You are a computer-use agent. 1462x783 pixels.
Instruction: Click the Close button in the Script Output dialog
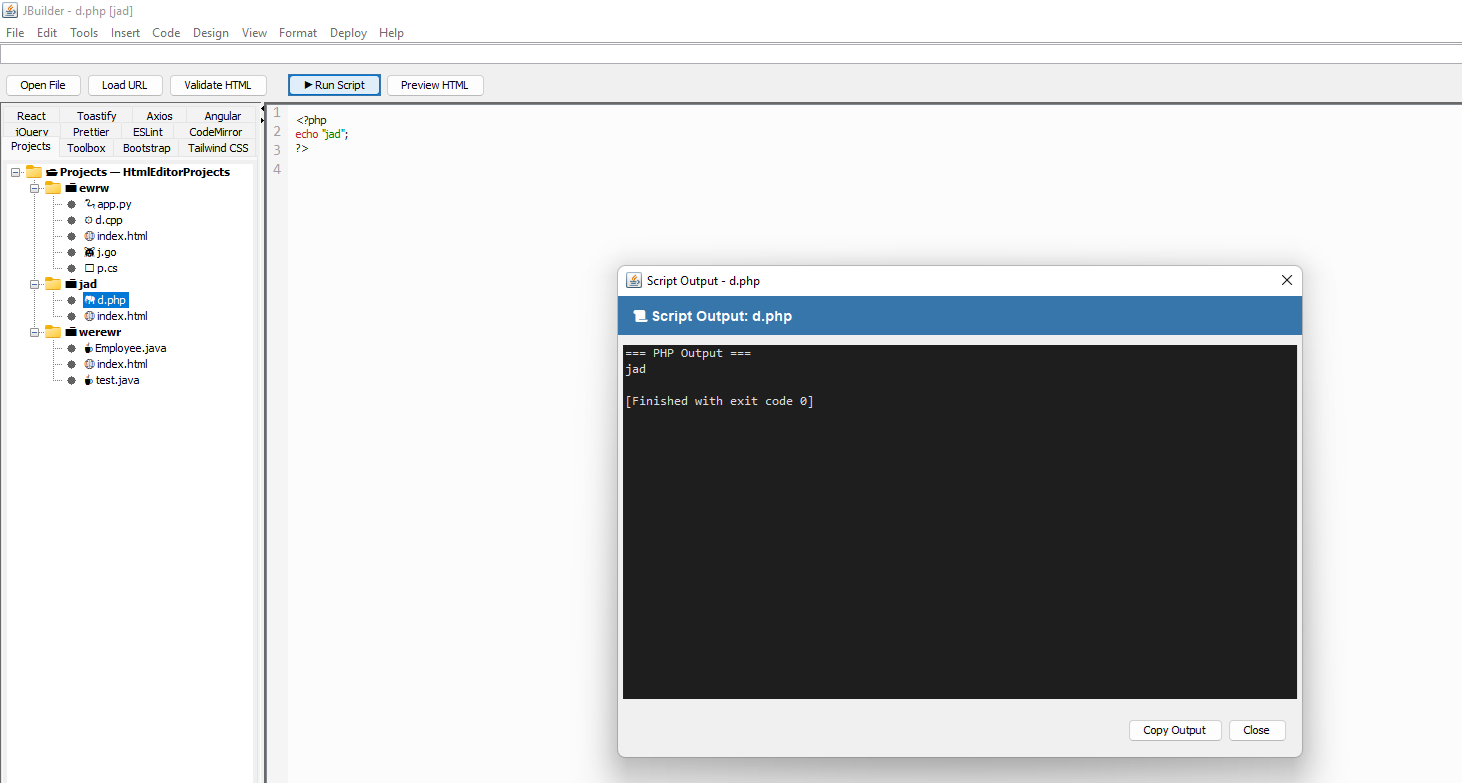[1257, 730]
